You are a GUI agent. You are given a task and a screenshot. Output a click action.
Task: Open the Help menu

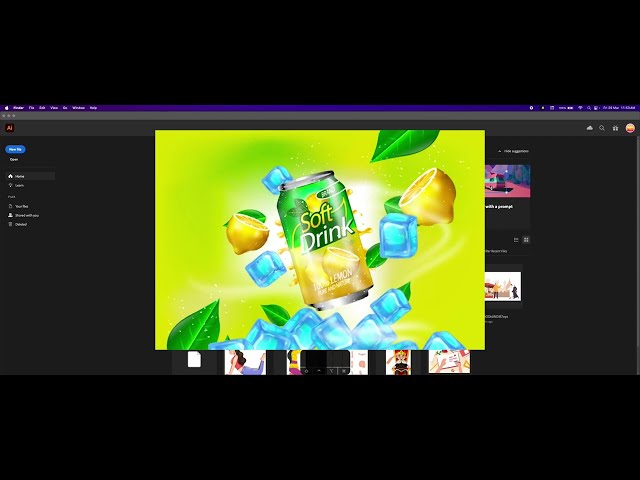point(93,108)
